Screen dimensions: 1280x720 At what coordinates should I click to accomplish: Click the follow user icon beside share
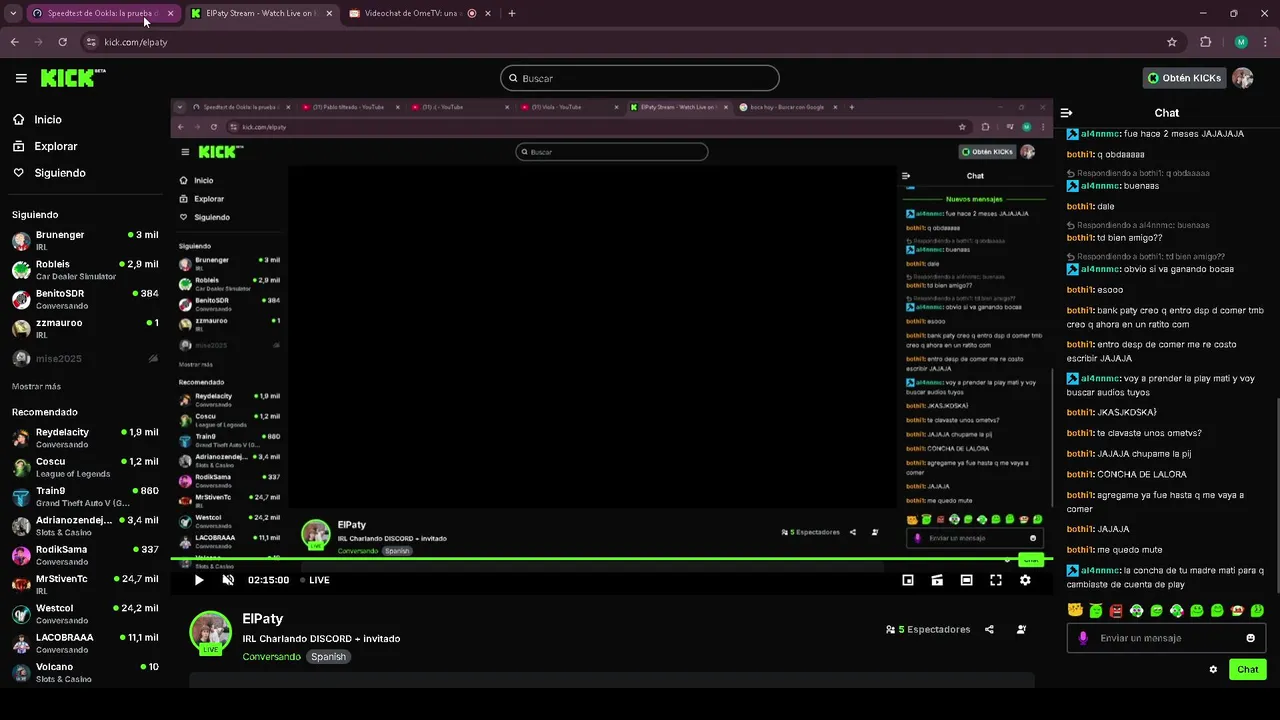1021,630
